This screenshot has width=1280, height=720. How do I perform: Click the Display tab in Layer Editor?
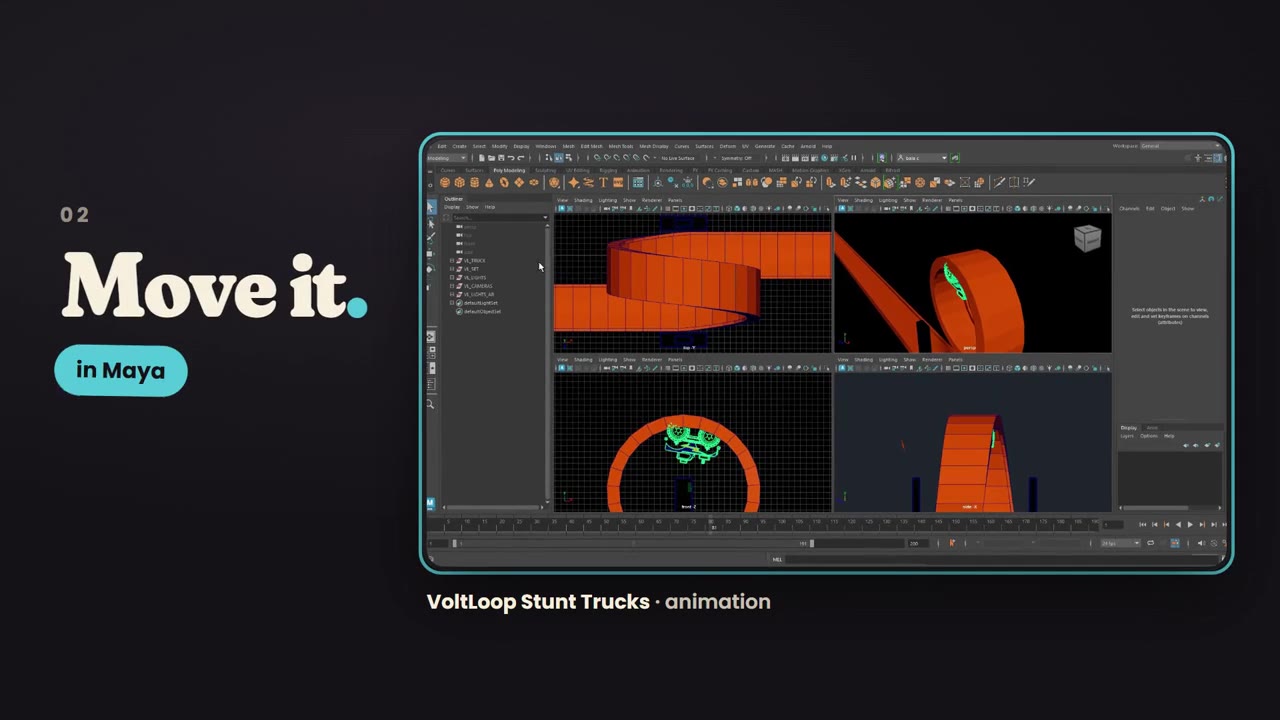coord(1128,427)
